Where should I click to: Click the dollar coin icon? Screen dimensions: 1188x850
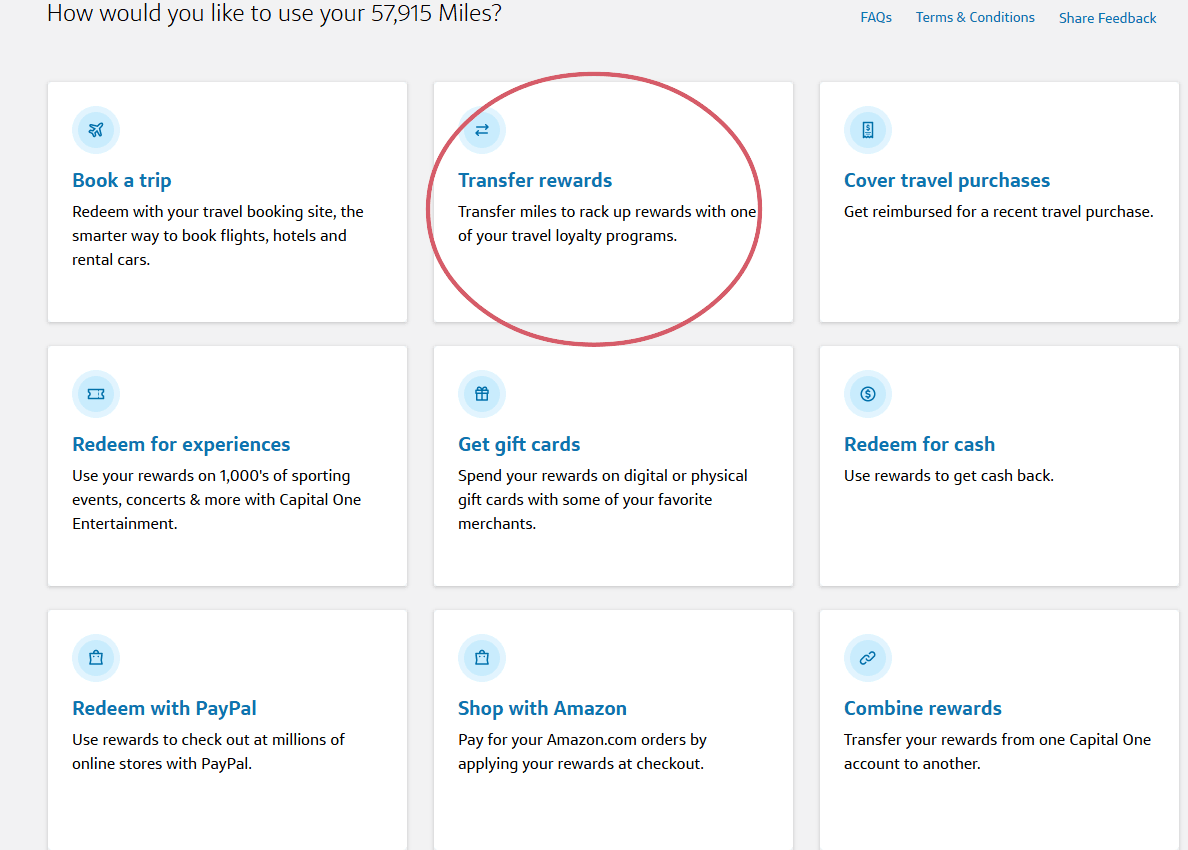(868, 394)
